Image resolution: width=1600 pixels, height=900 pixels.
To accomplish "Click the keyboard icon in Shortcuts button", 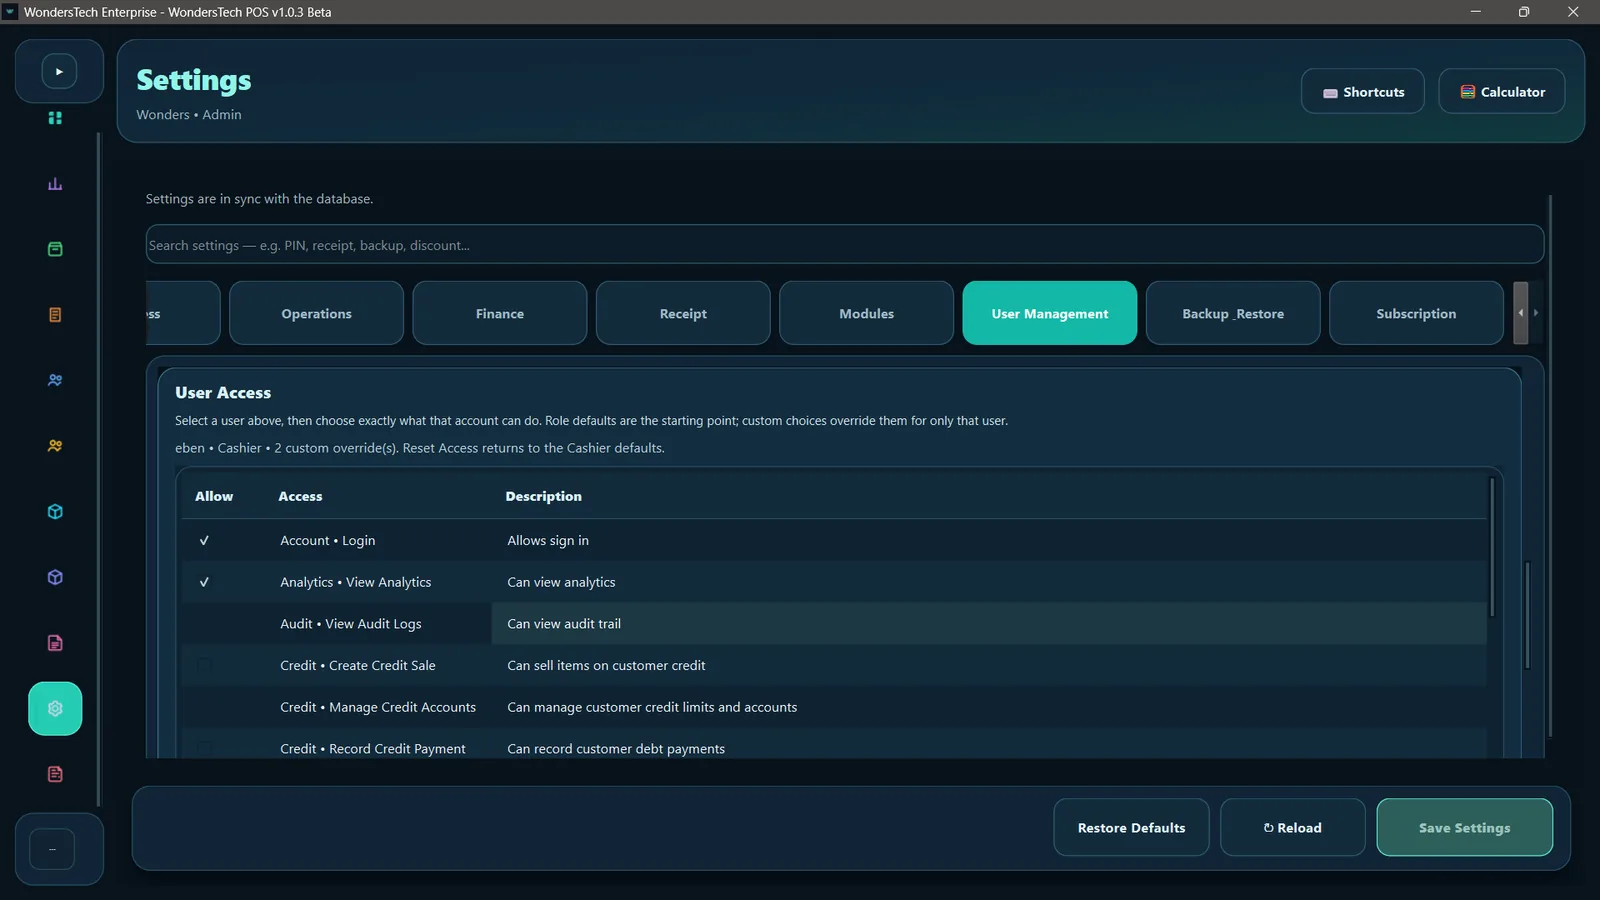I will click(x=1330, y=93).
